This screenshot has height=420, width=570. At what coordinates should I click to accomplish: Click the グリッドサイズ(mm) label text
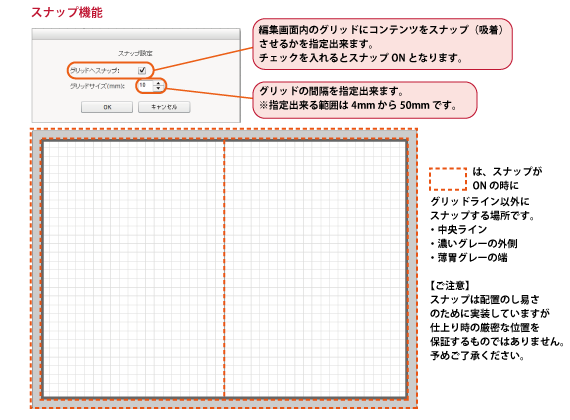coord(97,86)
